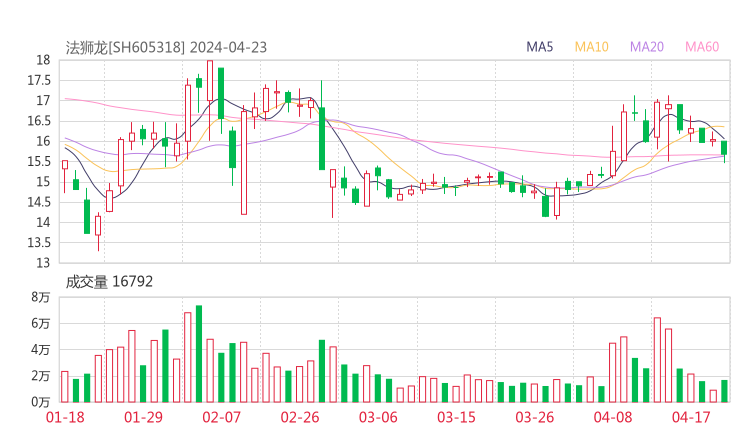
Task: Click the 02-07 date axis label
Action: pos(221,417)
